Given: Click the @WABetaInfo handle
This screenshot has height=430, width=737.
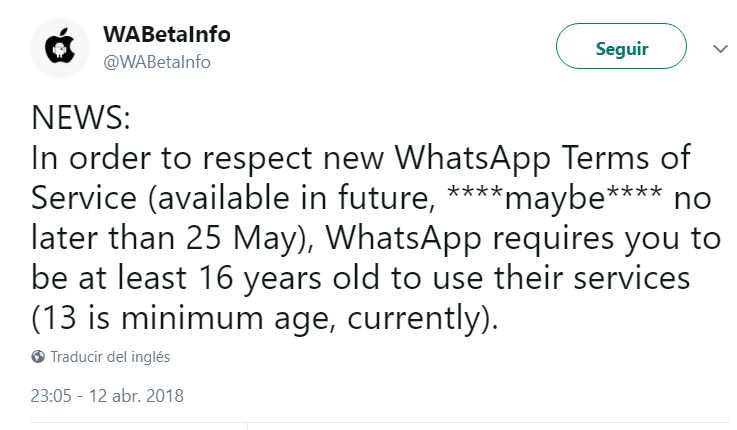Looking at the screenshot, I should pyautogui.click(x=156, y=61).
